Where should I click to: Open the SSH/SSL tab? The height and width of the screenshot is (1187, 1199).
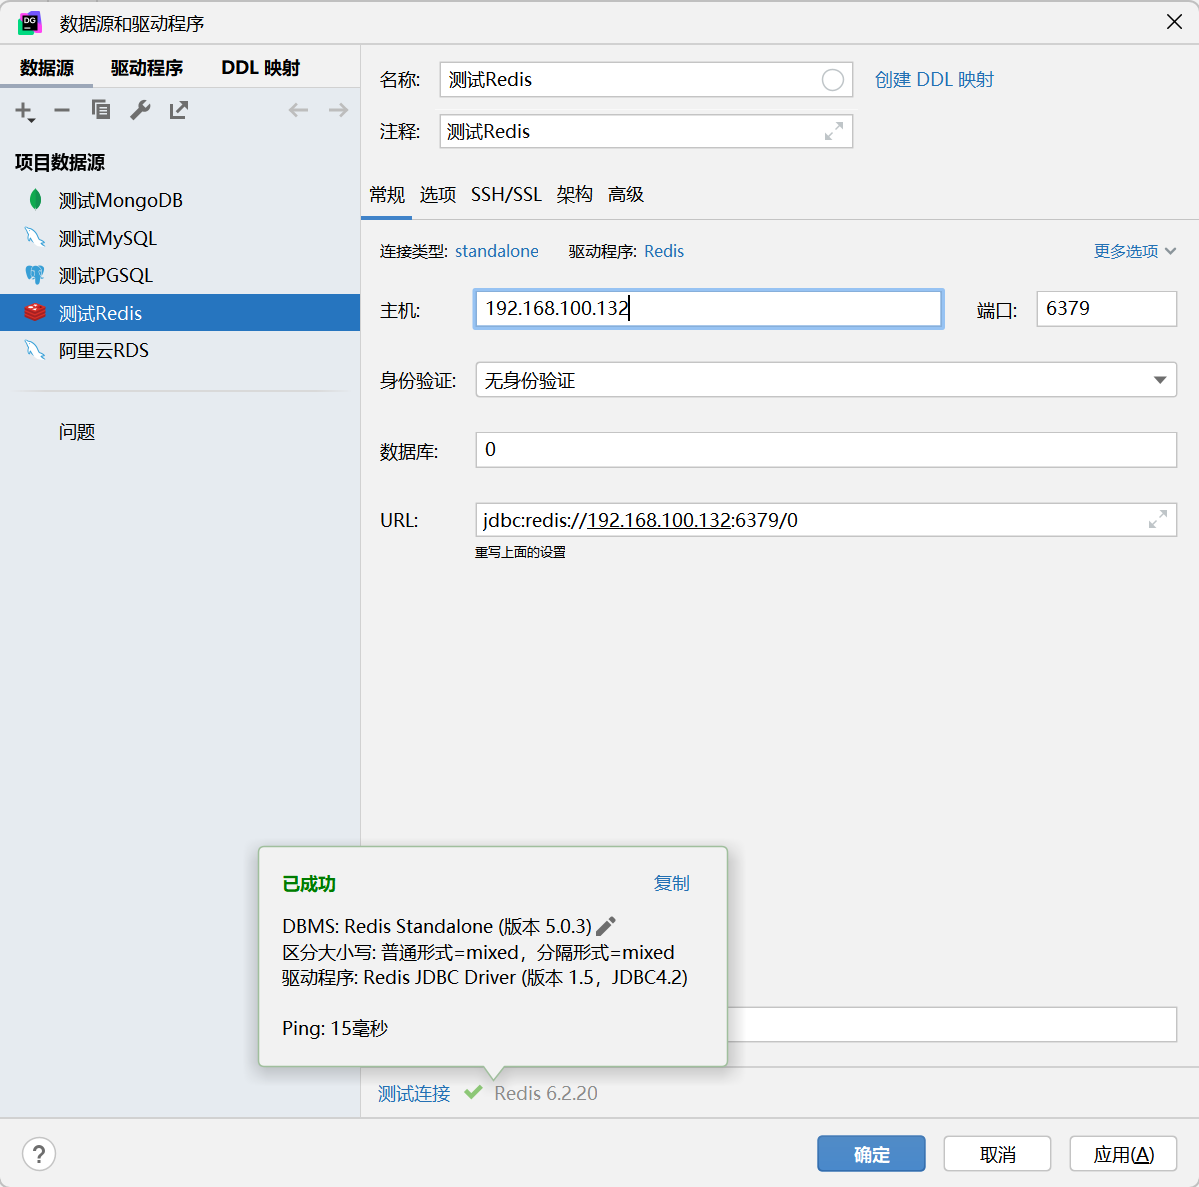tap(506, 194)
